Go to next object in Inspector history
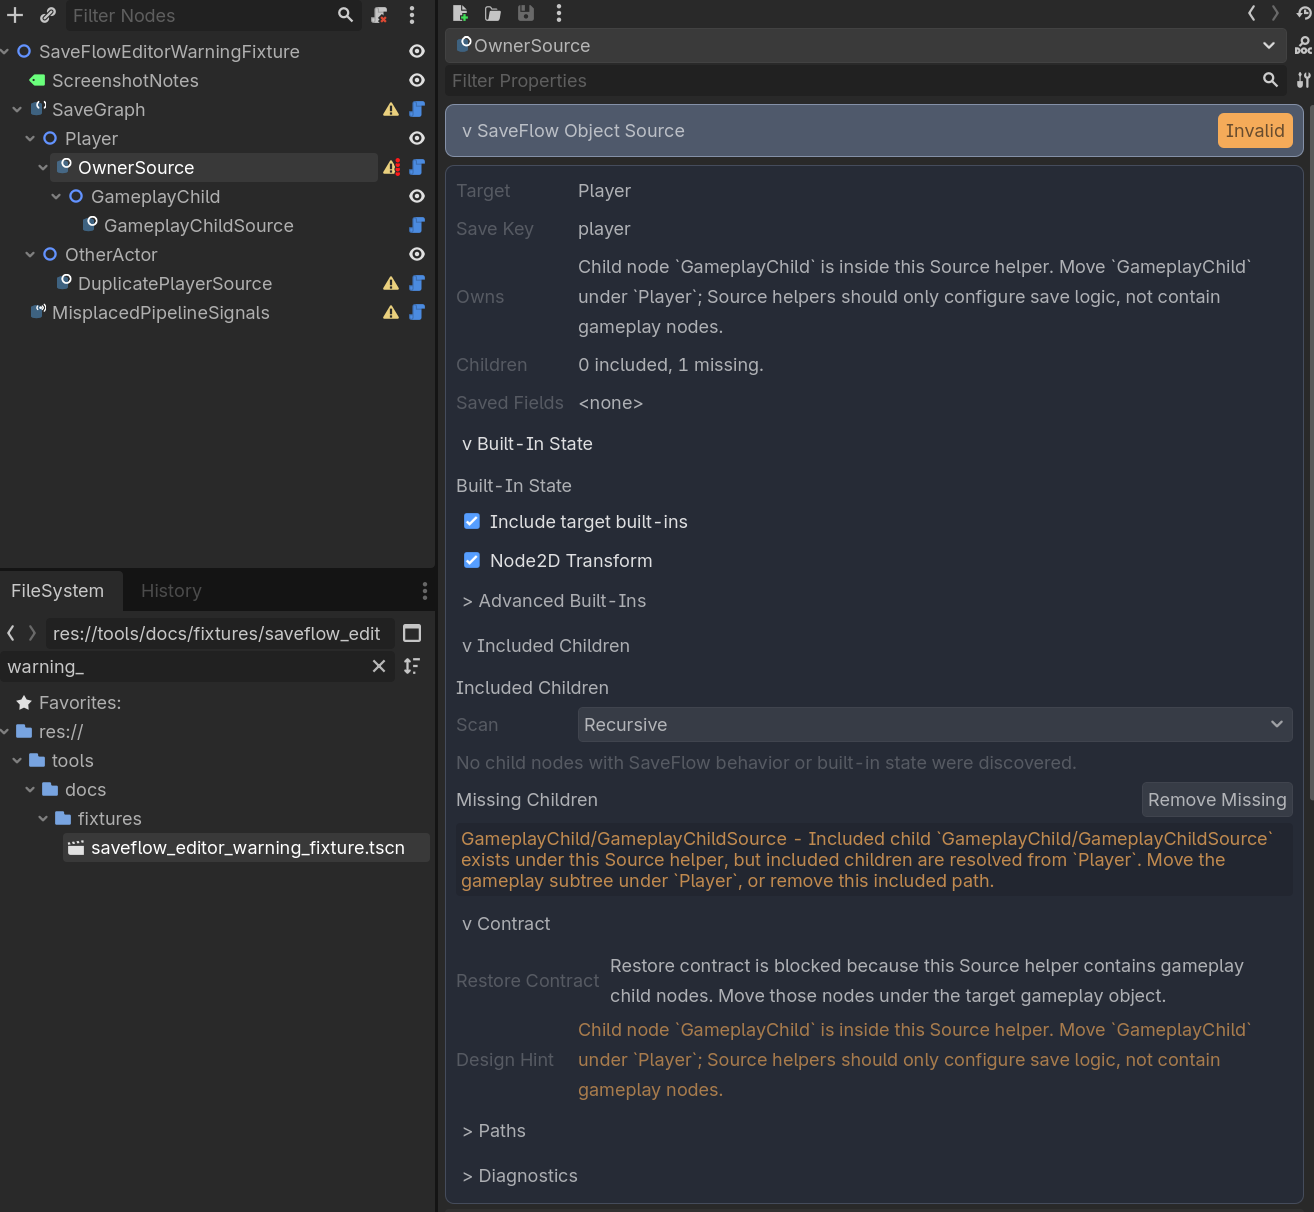This screenshot has width=1314, height=1212. pos(1275,13)
